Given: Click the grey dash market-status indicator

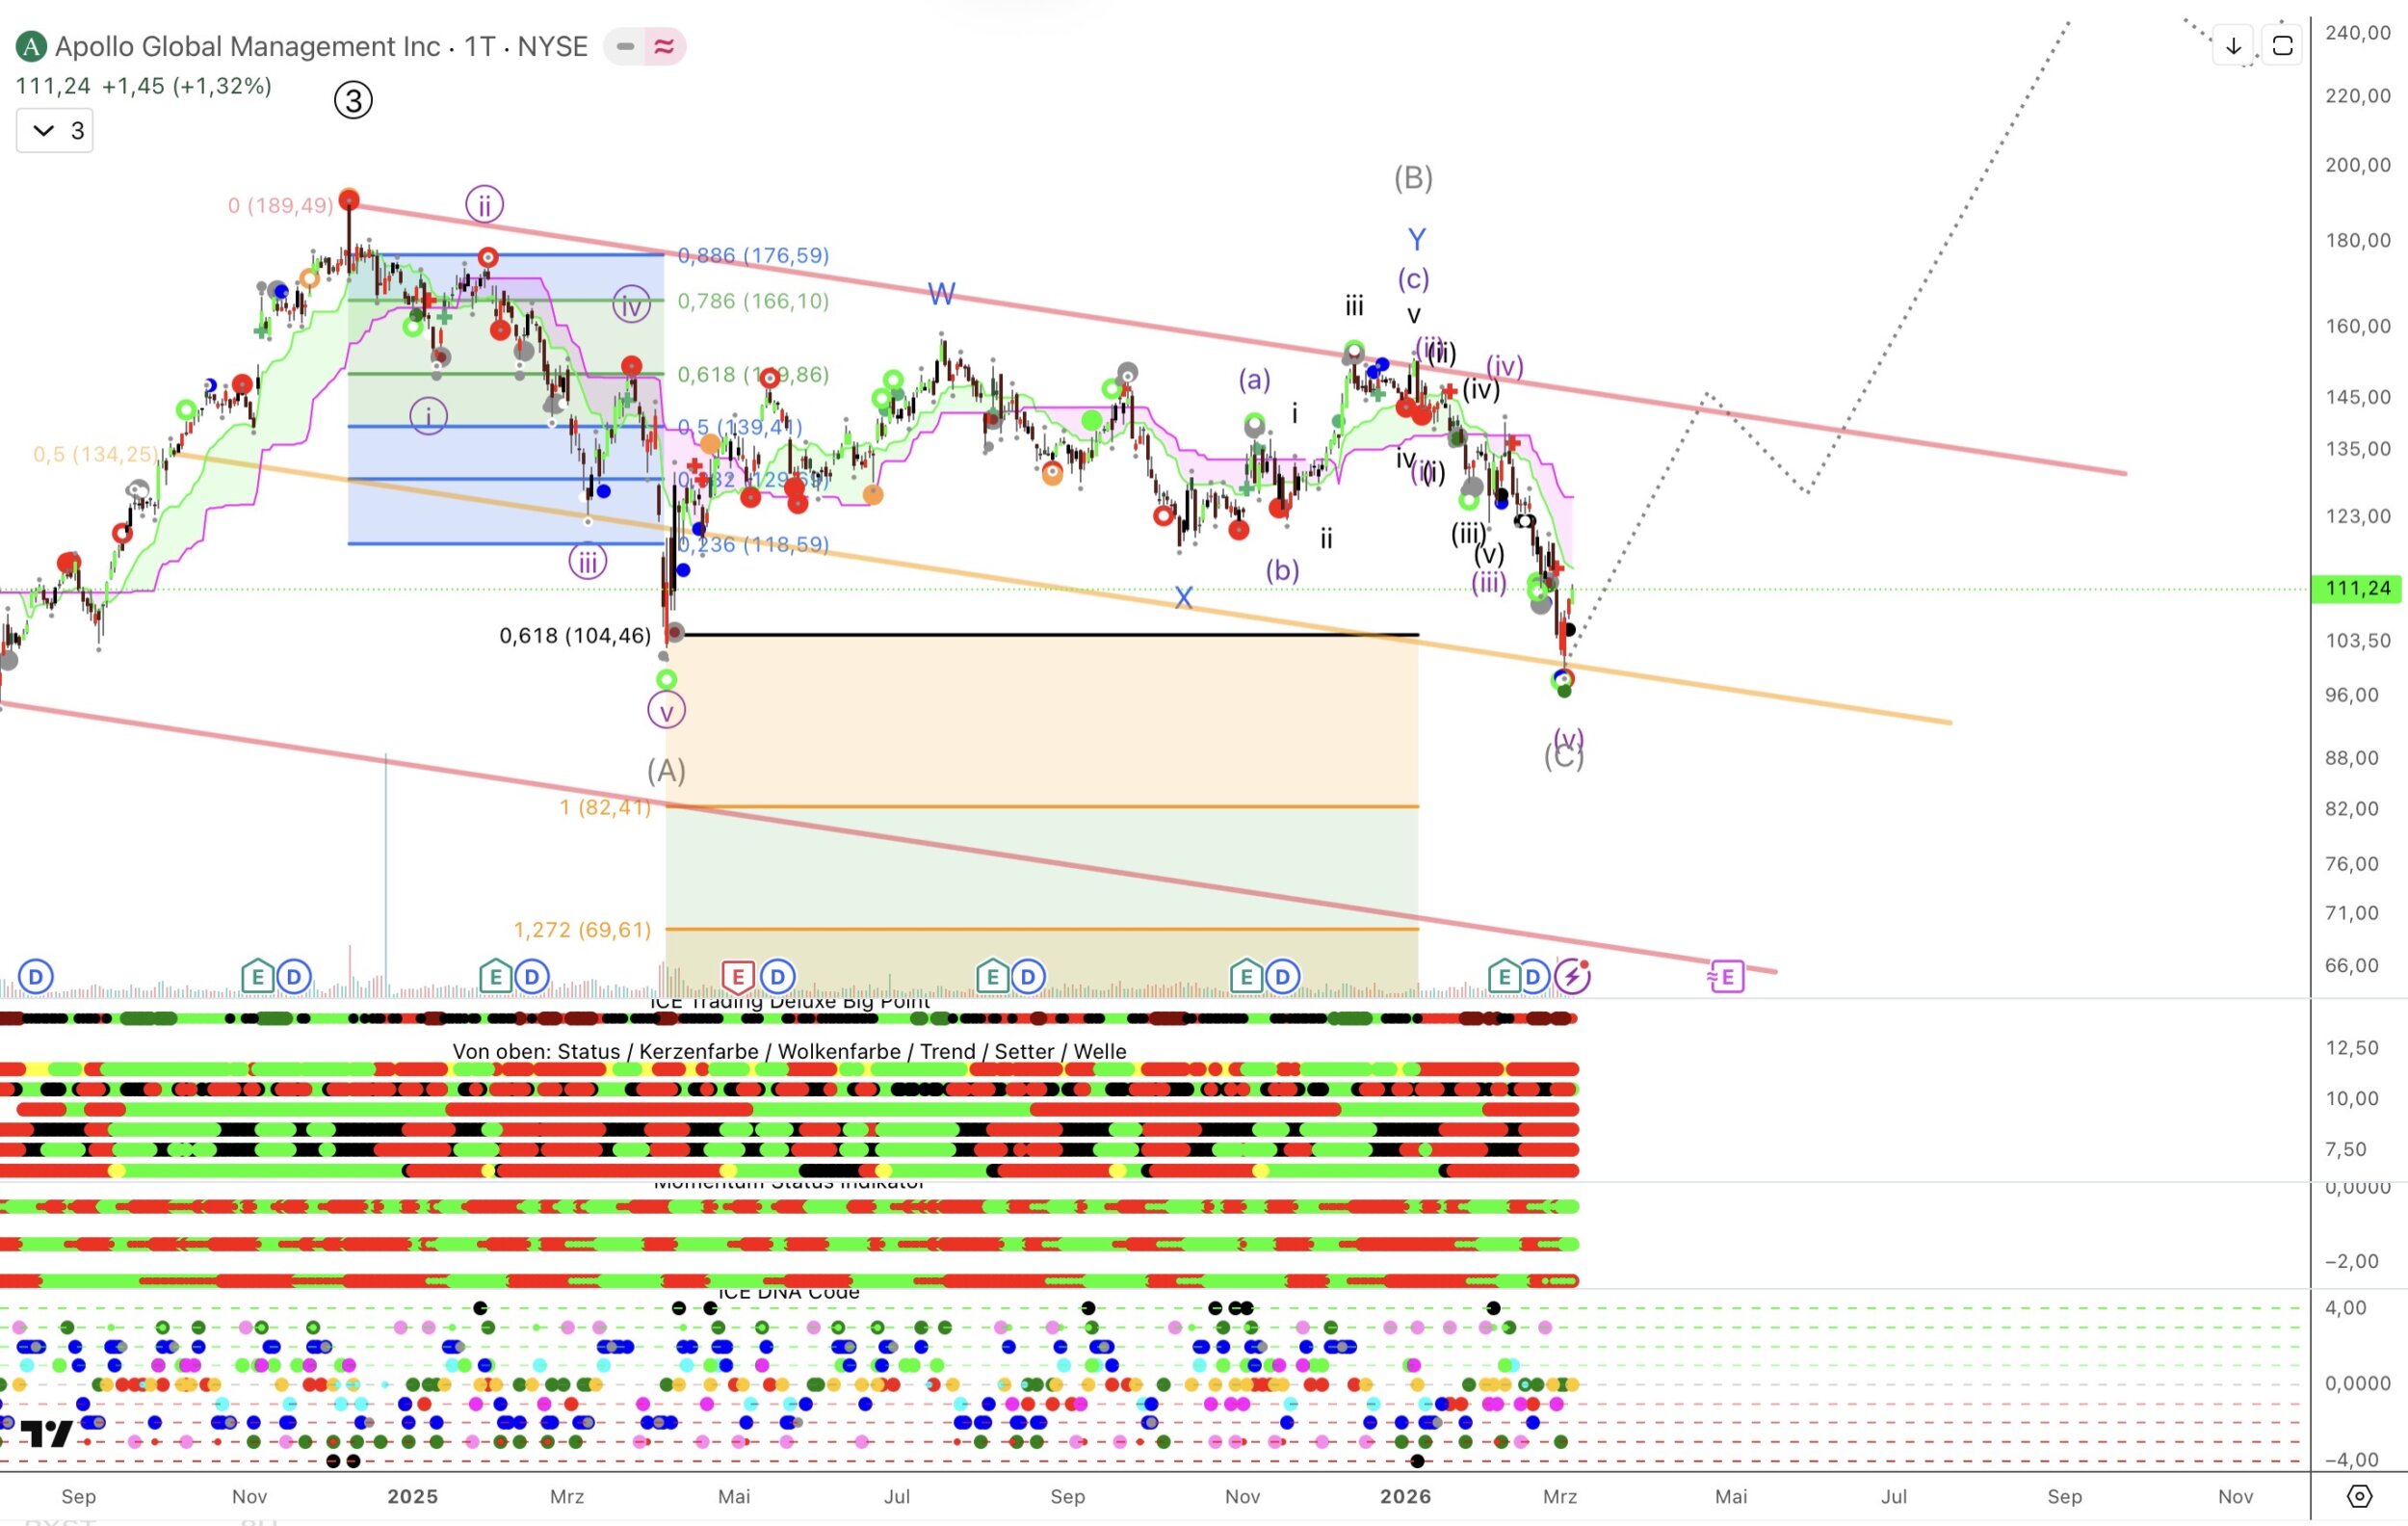Looking at the screenshot, I should 625,46.
